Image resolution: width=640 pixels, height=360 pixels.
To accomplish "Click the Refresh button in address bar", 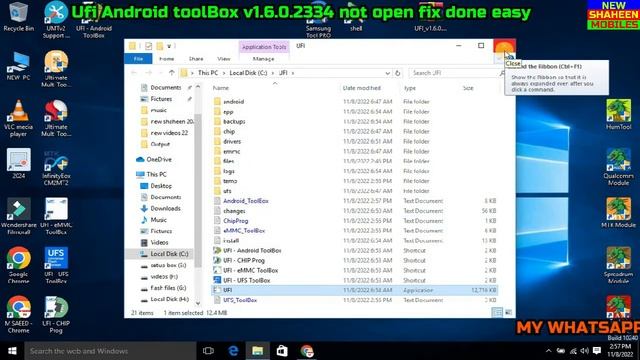I will coord(398,73).
